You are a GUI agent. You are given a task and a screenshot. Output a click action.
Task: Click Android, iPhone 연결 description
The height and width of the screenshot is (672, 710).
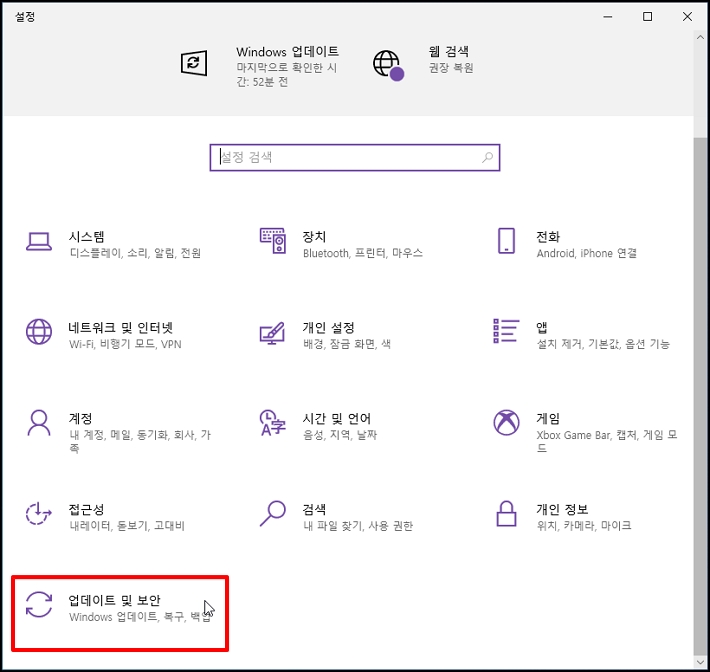(x=587, y=253)
